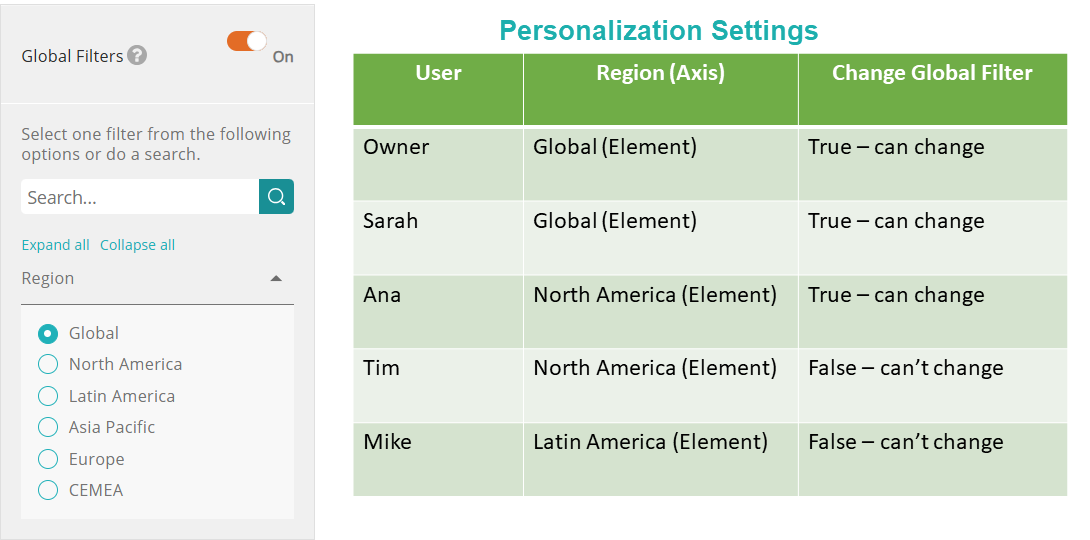Collapse the Region section arrow
Screen dimensions: 1090x540
pos(276,279)
